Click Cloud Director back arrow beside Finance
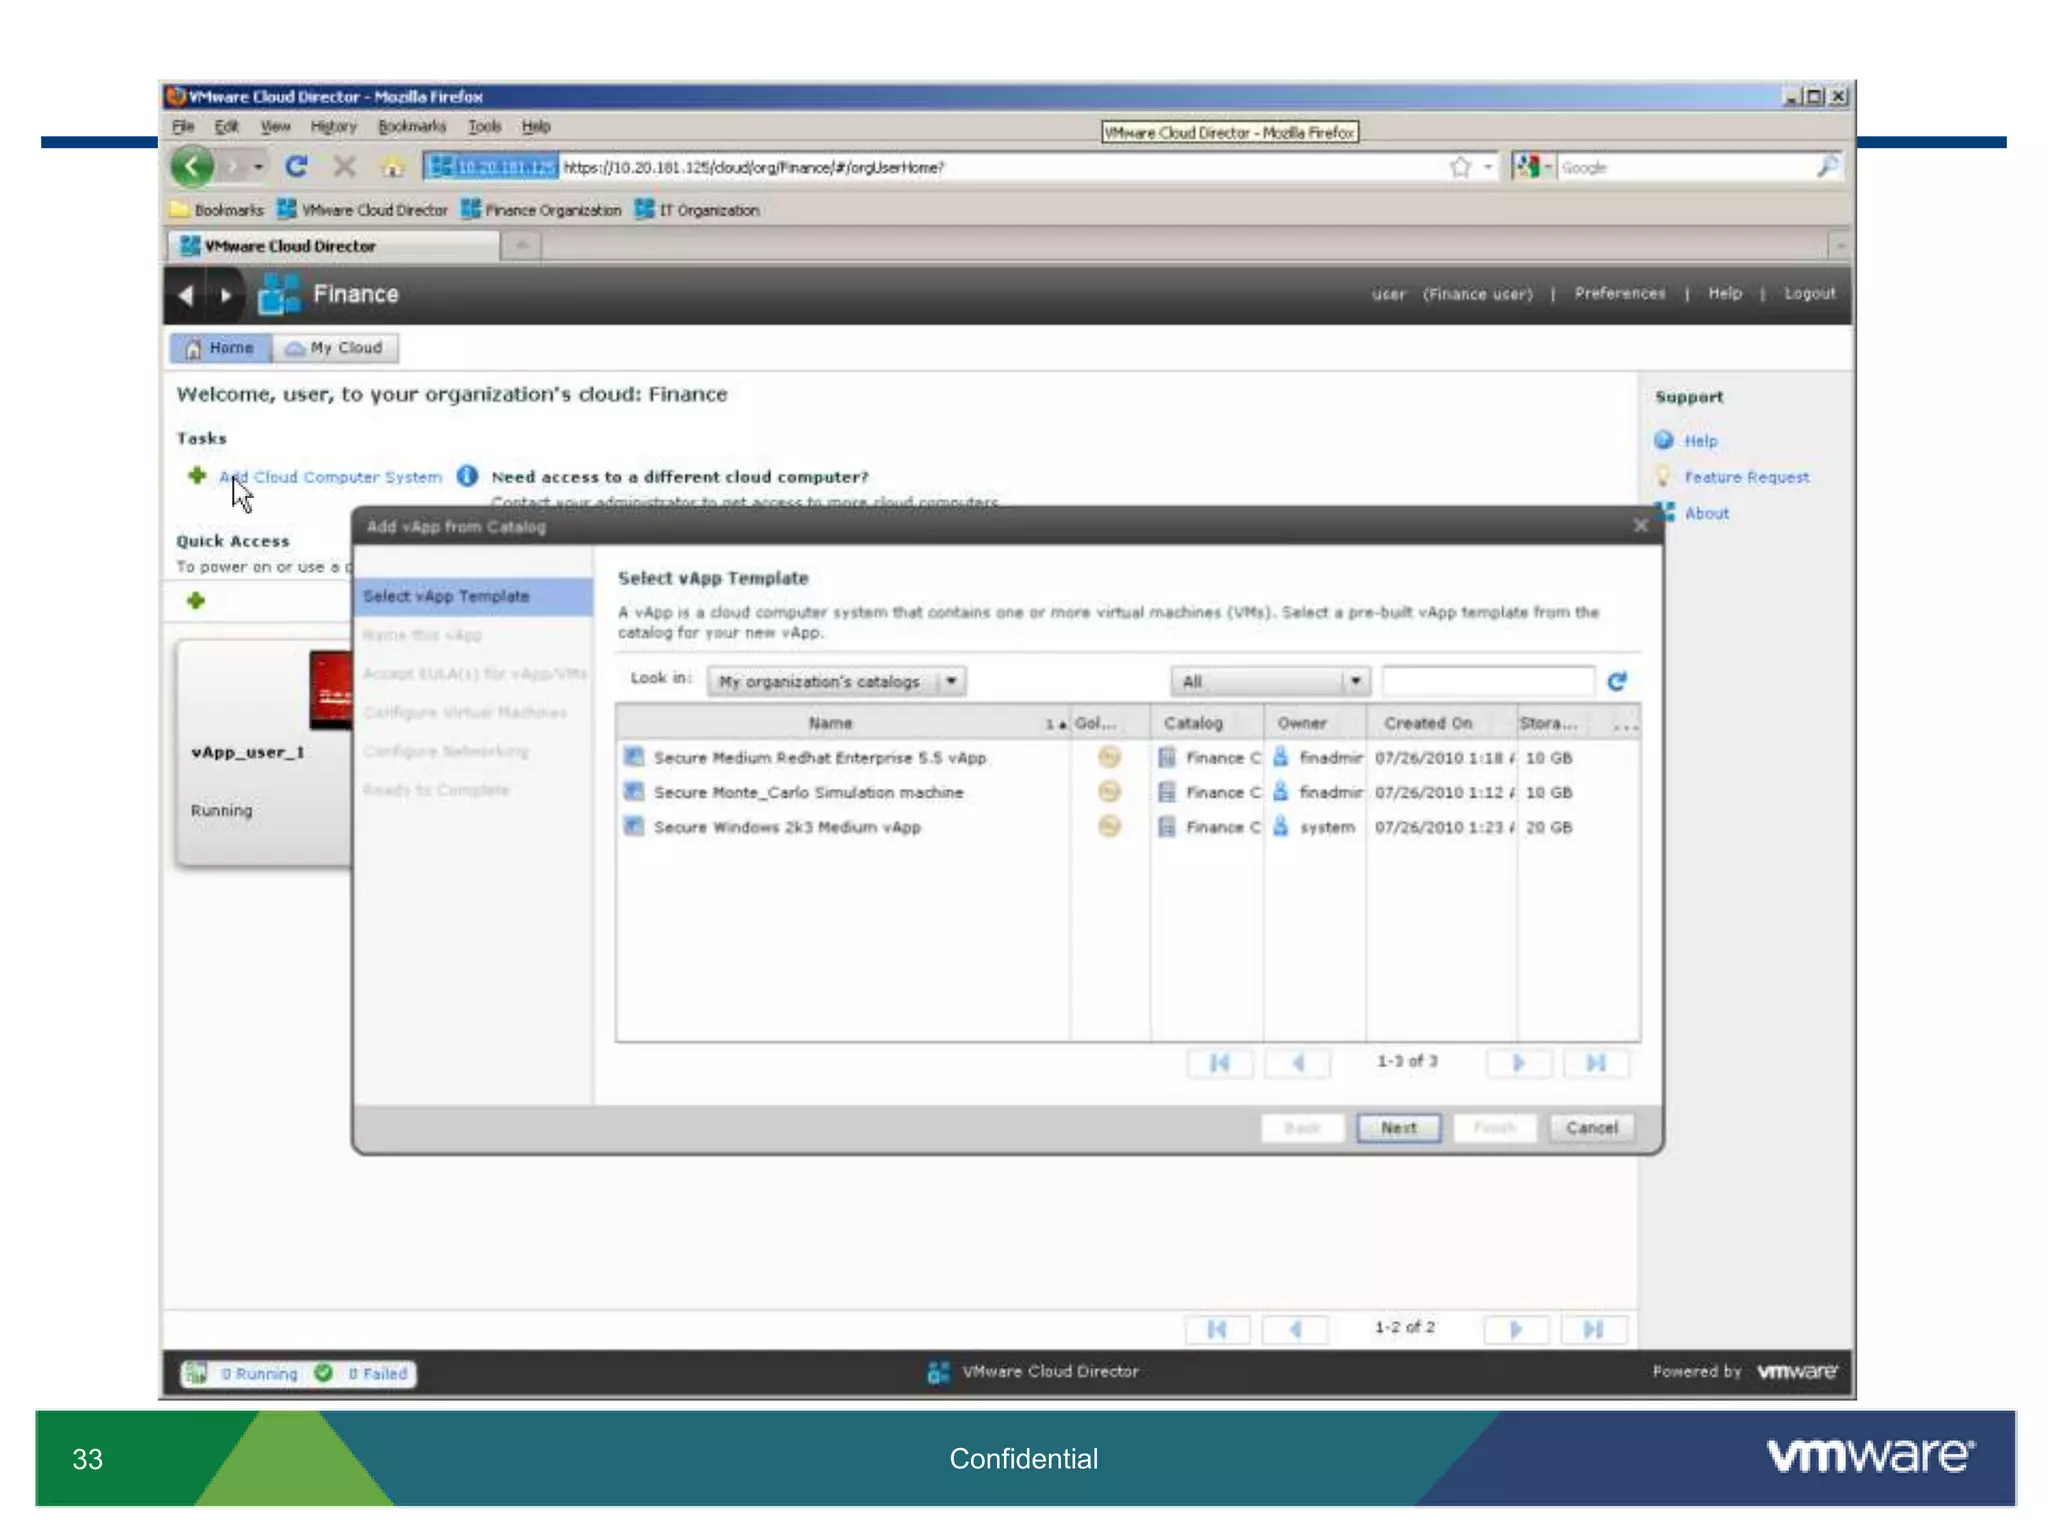 [185, 295]
